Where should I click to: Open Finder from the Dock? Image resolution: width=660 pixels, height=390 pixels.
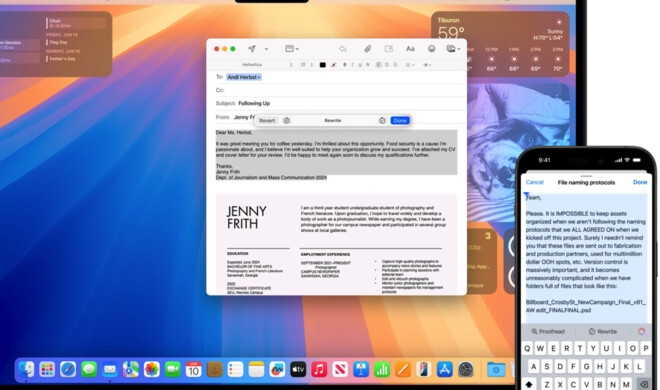click(27, 369)
